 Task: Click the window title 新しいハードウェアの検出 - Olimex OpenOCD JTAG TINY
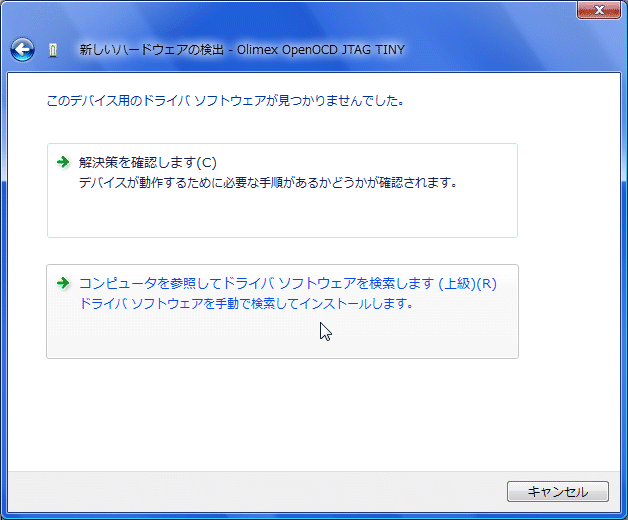pos(242,50)
